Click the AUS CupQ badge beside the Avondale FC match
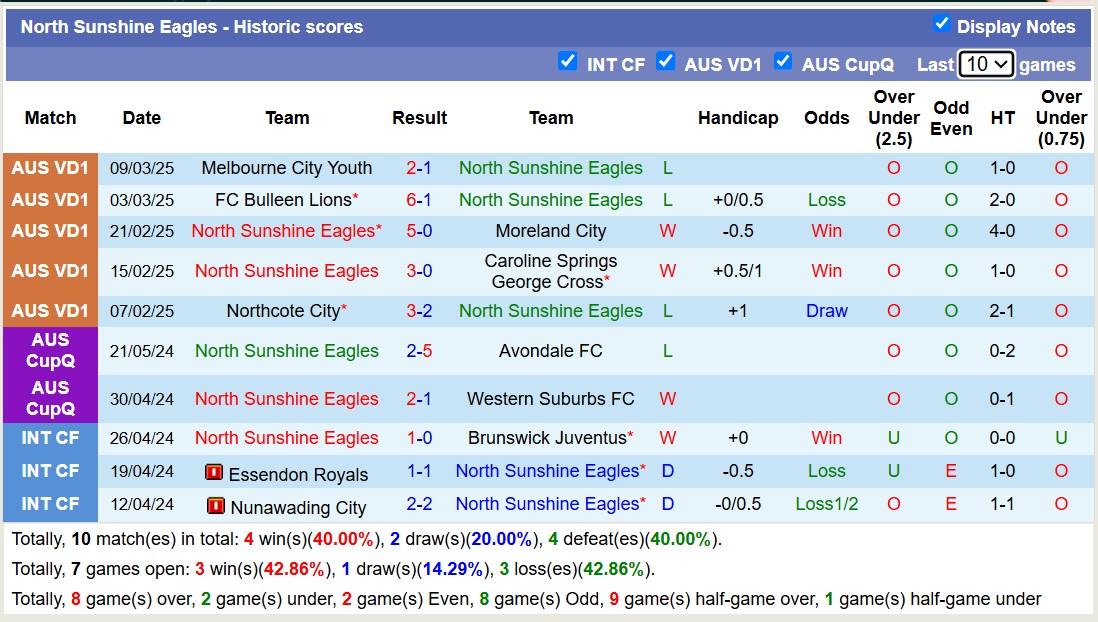The width and height of the screenshot is (1098, 622). pos(50,351)
